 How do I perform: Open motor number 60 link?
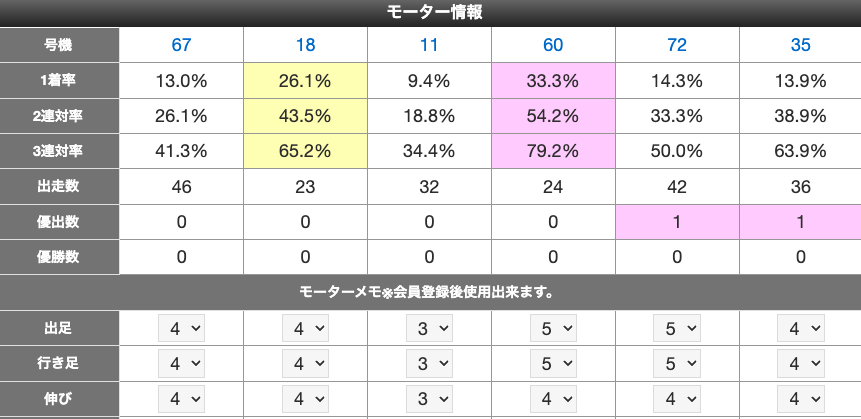point(553,45)
